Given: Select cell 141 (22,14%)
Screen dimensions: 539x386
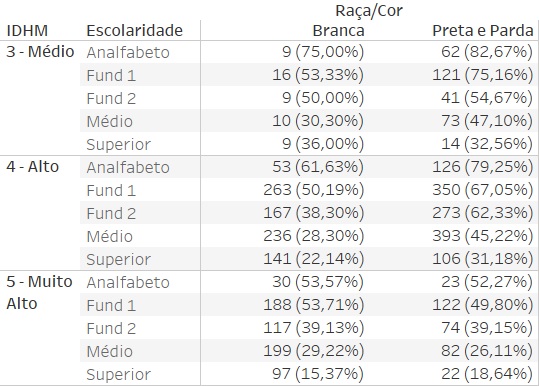Looking at the screenshot, I should click(314, 259).
